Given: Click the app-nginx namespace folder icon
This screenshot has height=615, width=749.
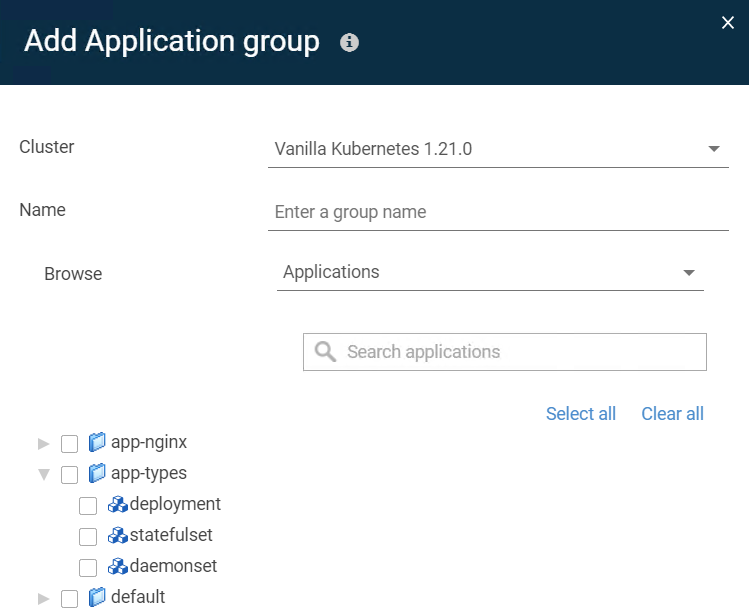Looking at the screenshot, I should pos(97,442).
